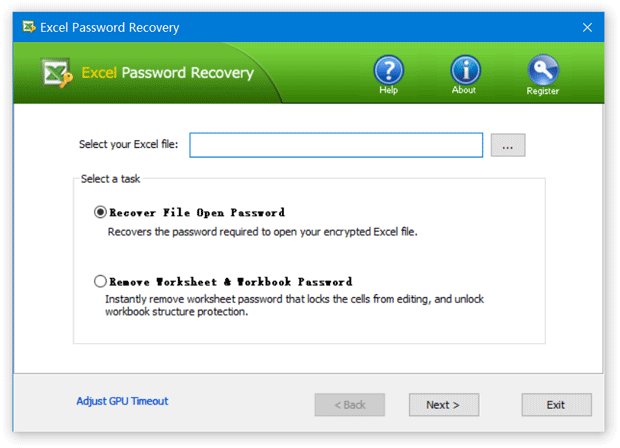Browse for Excel file with the ... button
This screenshot has height=448, width=620.
click(508, 146)
